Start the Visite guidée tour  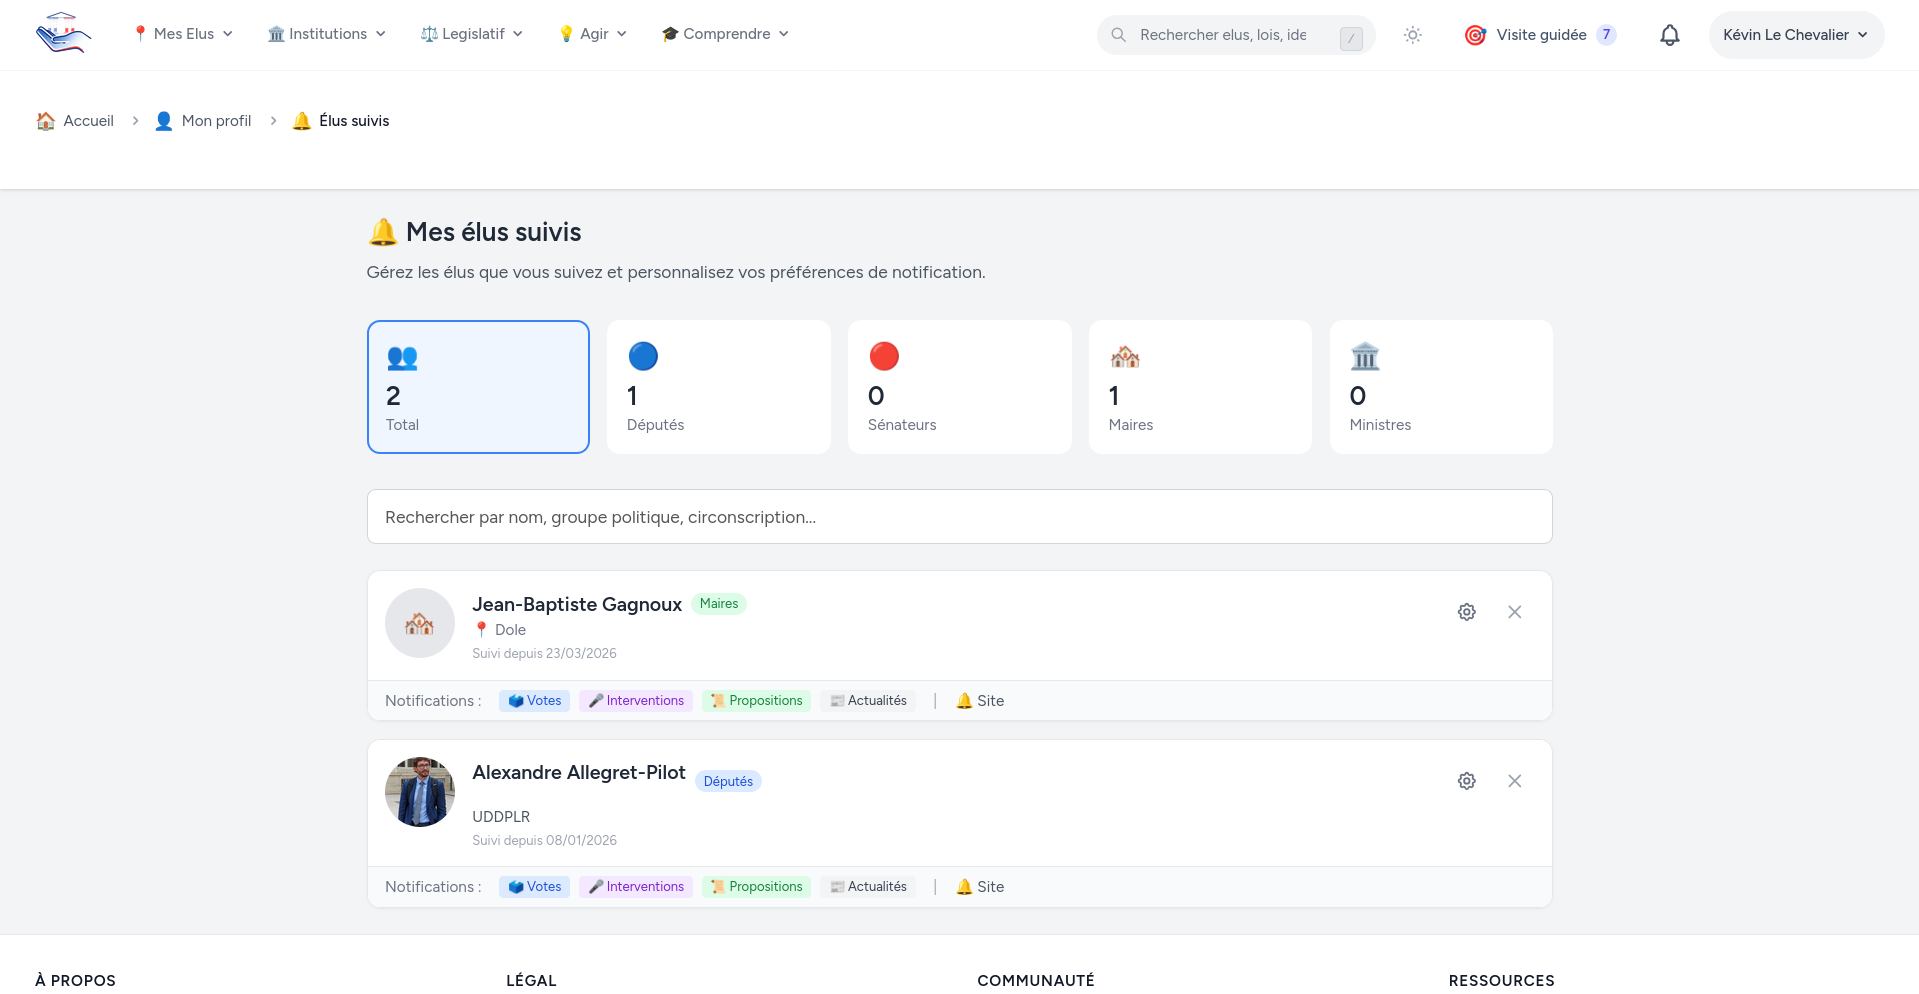(1540, 35)
